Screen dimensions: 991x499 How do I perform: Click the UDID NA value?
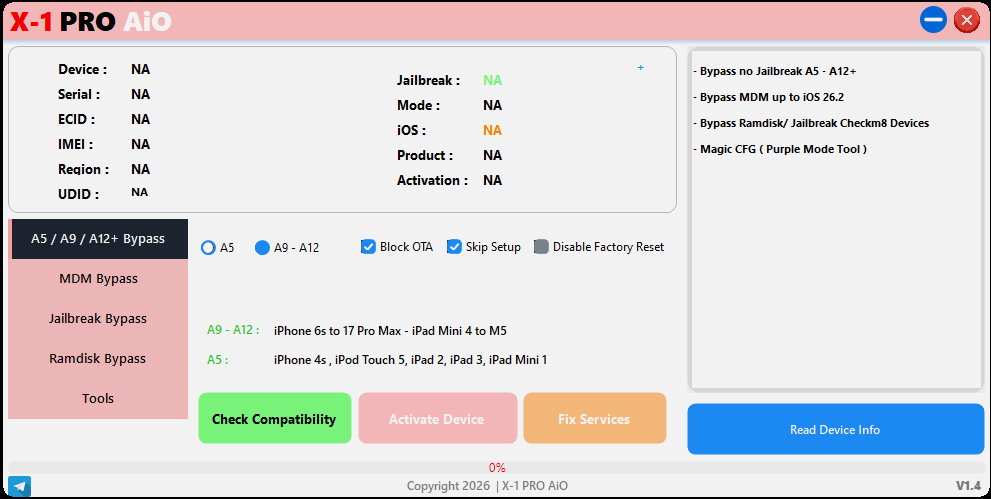140,192
